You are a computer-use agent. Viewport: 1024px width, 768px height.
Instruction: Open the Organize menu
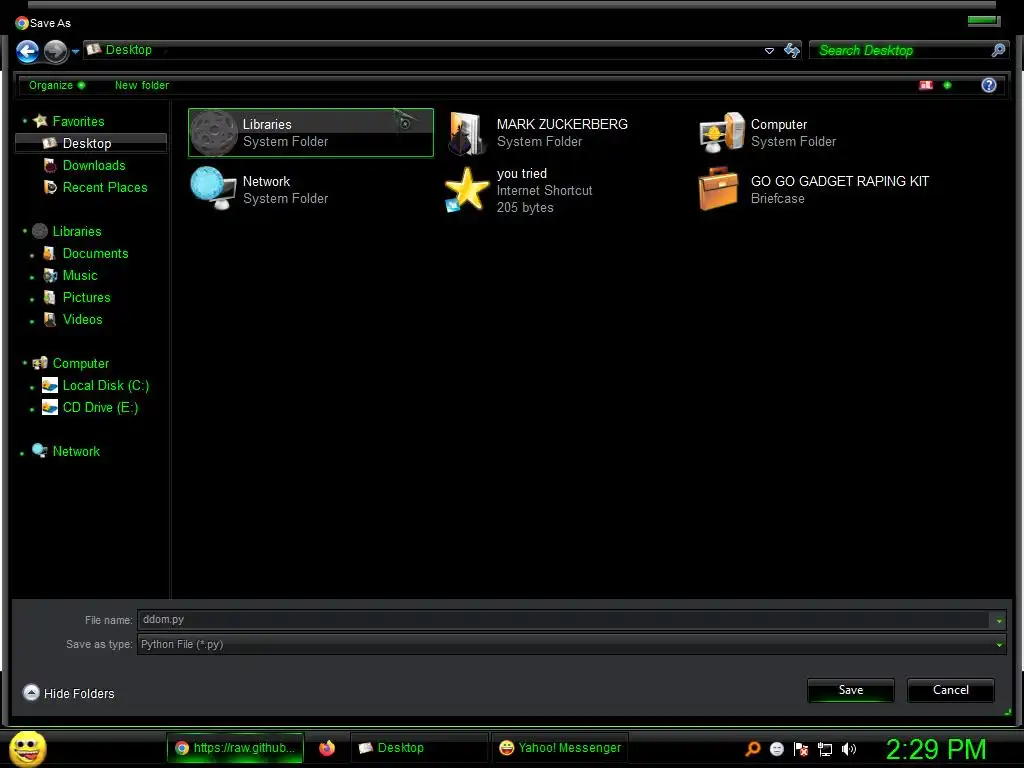pos(57,85)
